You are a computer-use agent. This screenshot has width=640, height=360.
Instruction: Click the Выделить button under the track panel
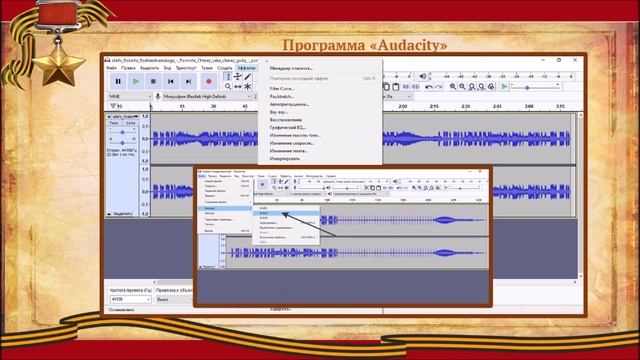pyautogui.click(x=123, y=213)
